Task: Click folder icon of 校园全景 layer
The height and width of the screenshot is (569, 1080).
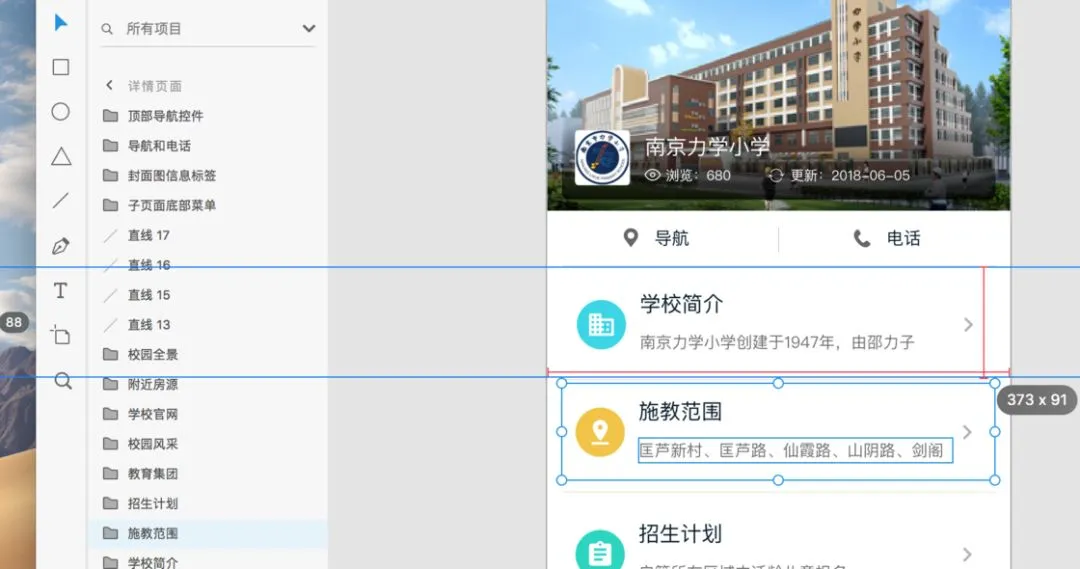Action: point(110,354)
